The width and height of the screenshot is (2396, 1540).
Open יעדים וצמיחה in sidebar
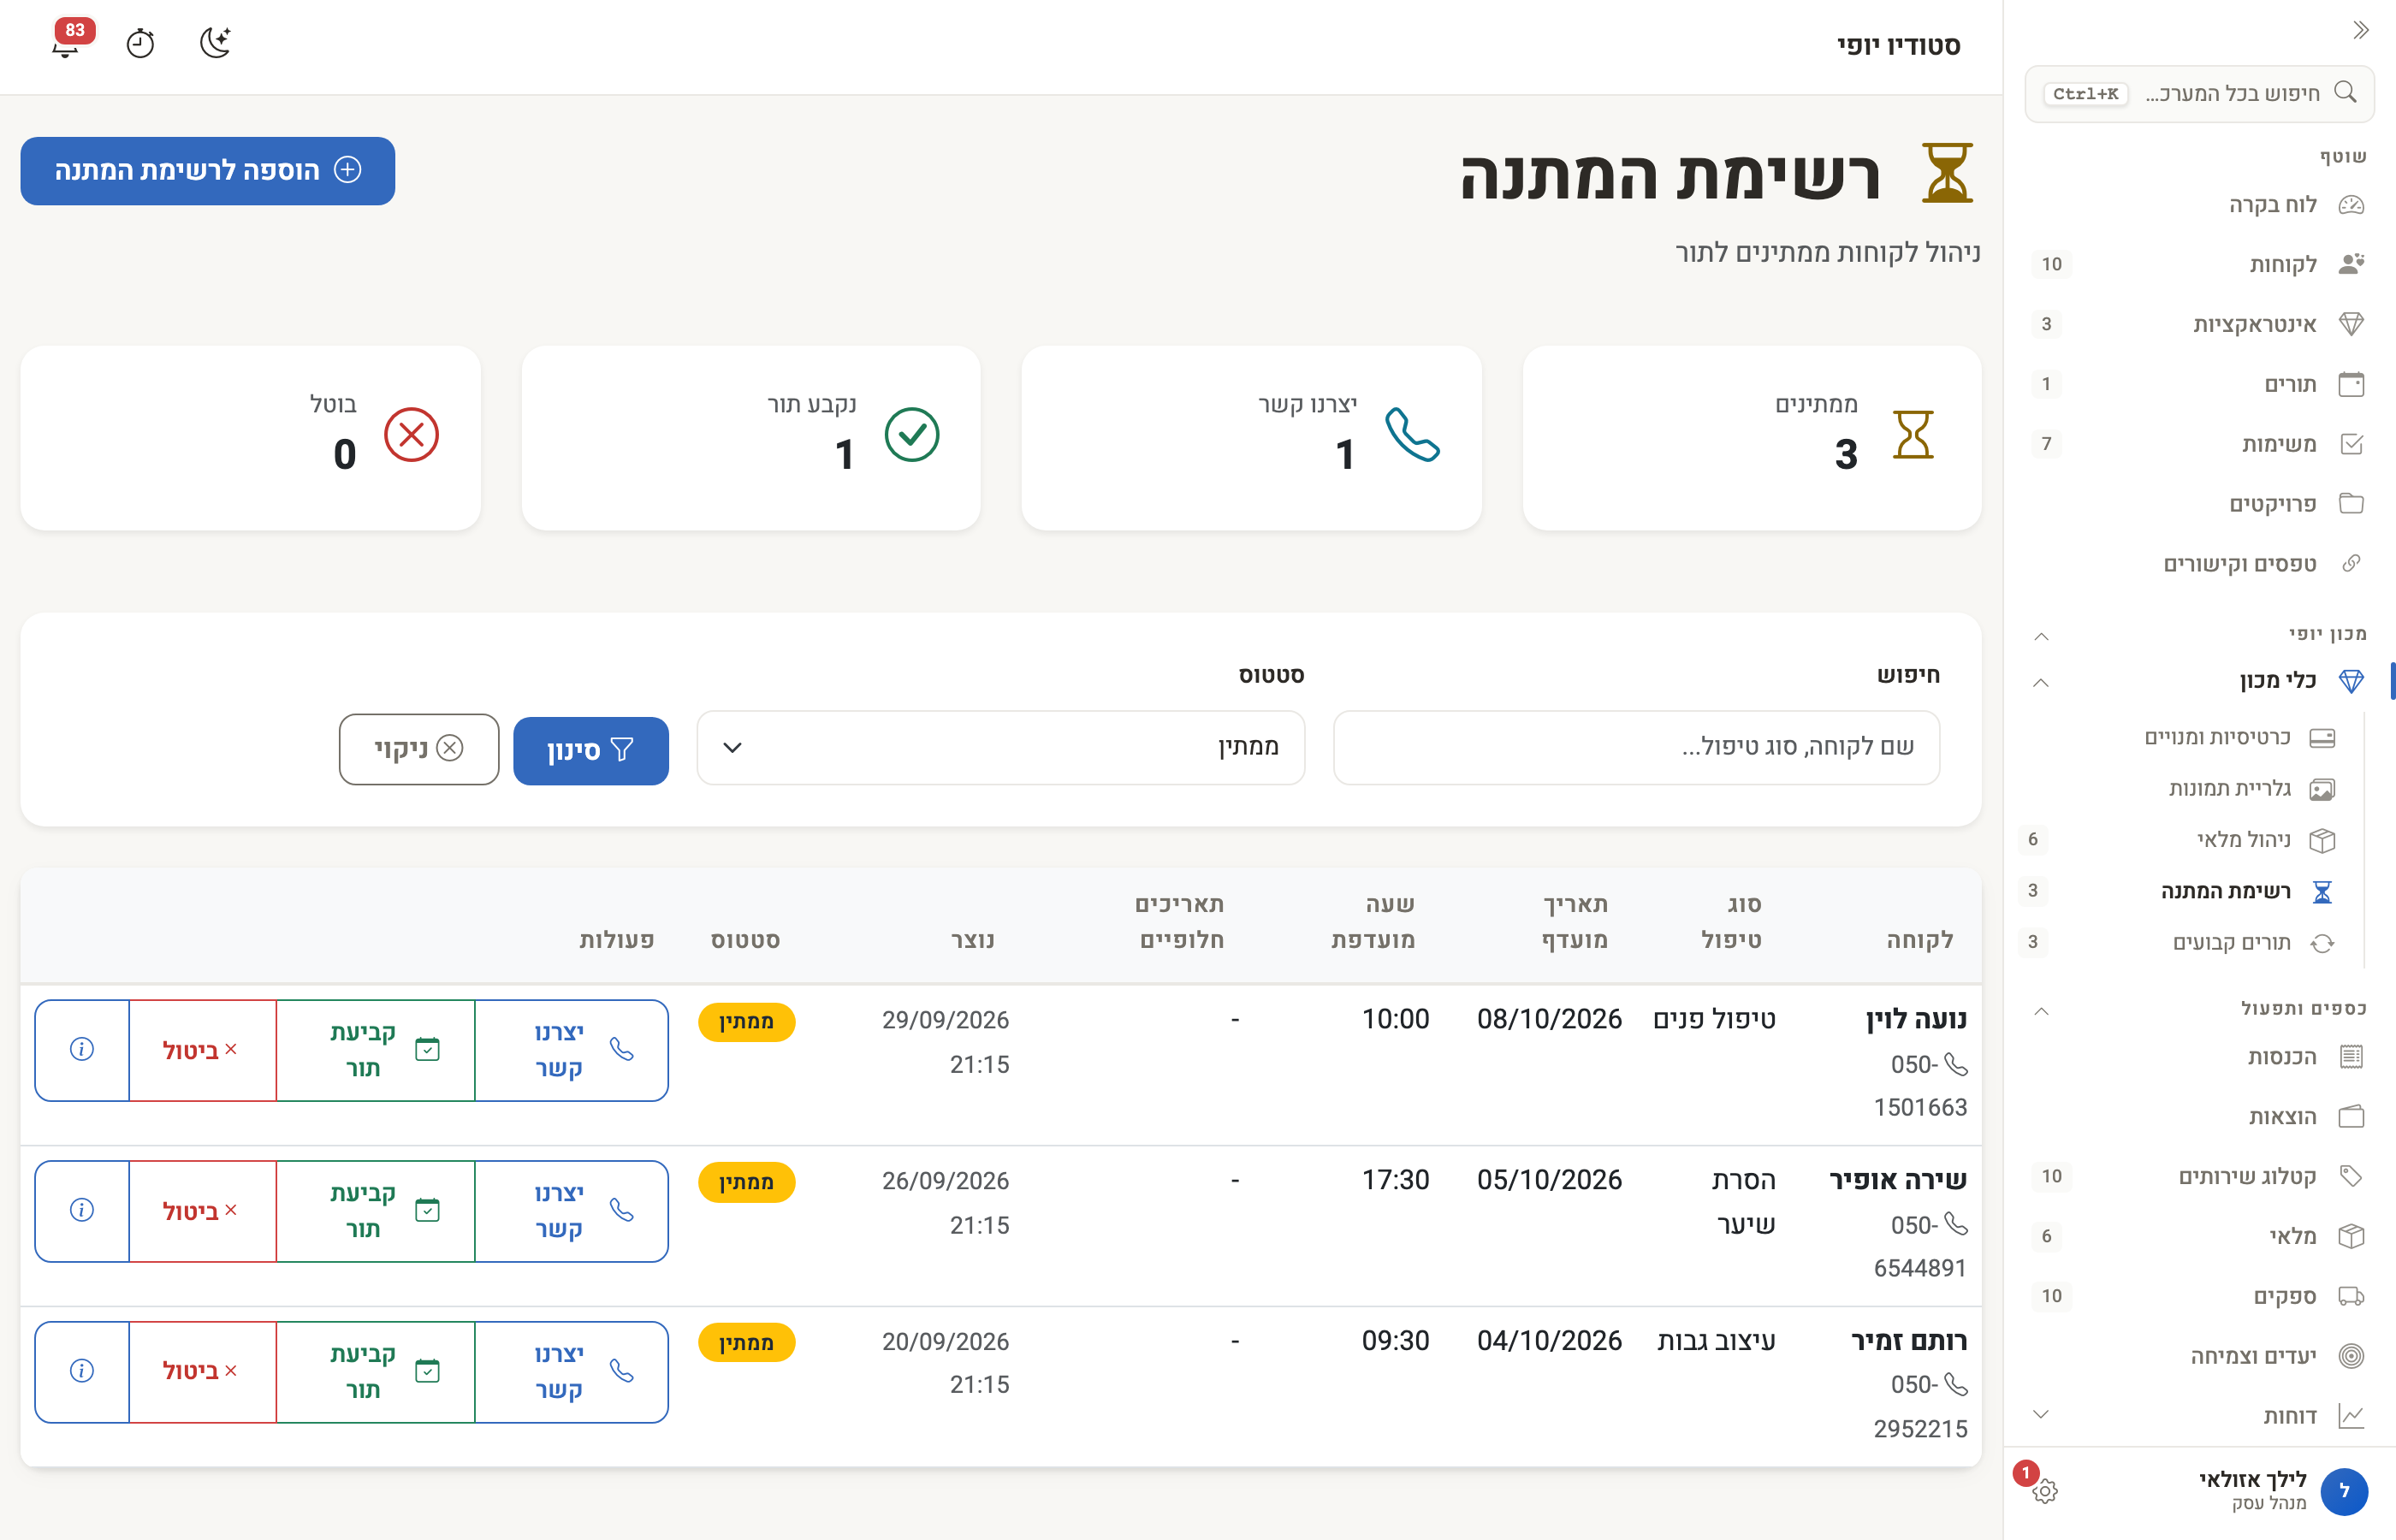[2199, 1356]
